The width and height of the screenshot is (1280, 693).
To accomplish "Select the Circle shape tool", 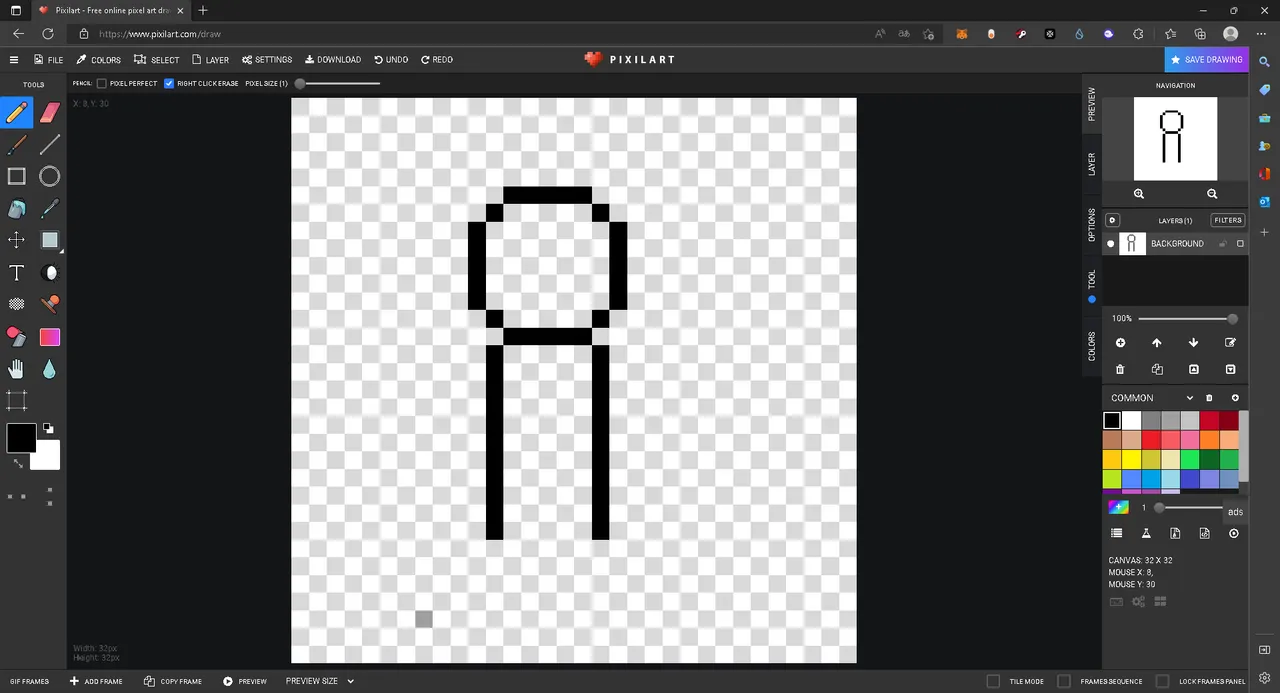I will point(50,177).
